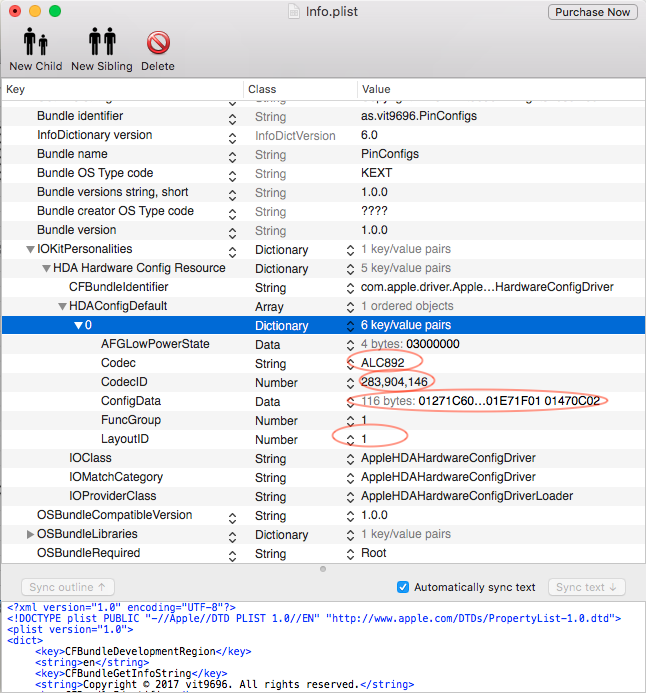This screenshot has height=693, width=646.
Task: Click the Key column header
Action: pyautogui.click(x=122, y=89)
